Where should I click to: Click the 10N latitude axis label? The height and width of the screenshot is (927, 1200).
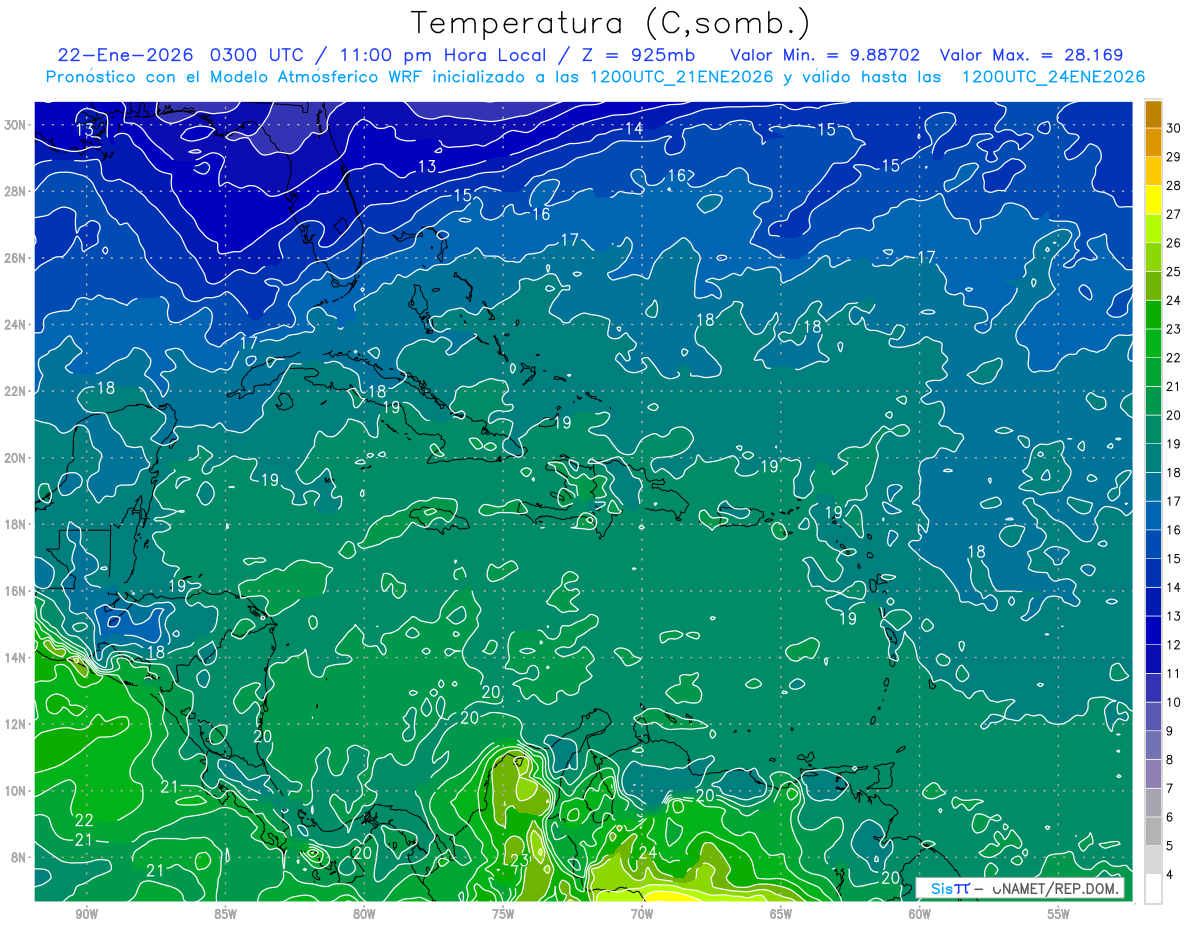16,791
